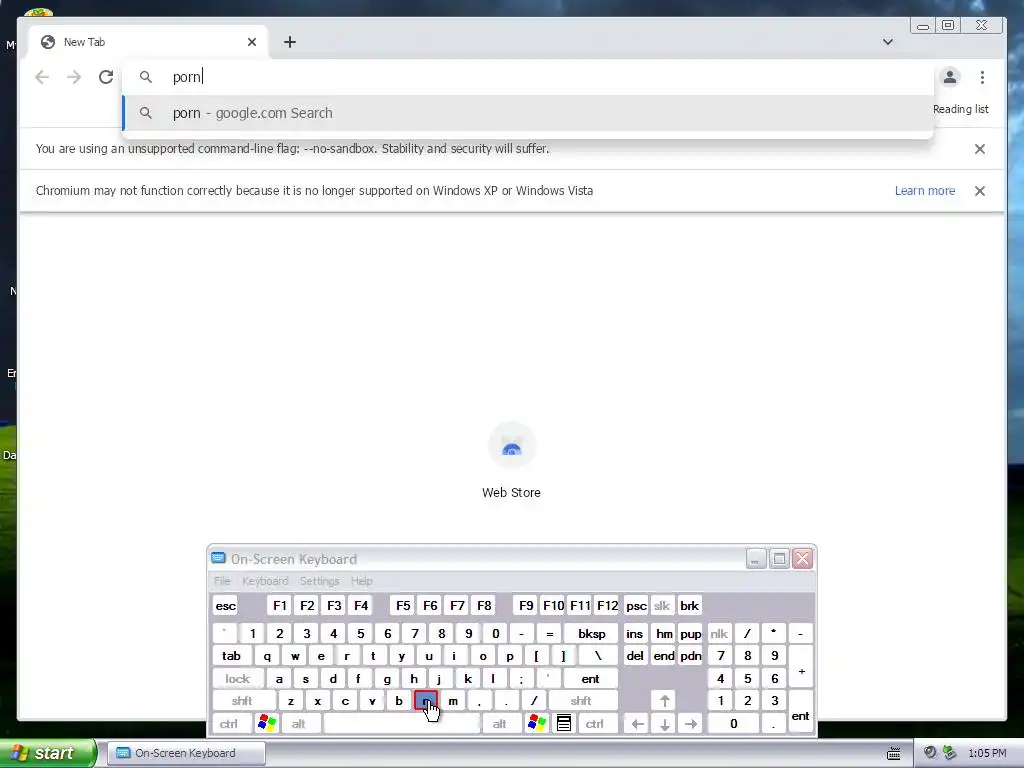Dismiss the no-sandbox warning bar

tap(980, 149)
